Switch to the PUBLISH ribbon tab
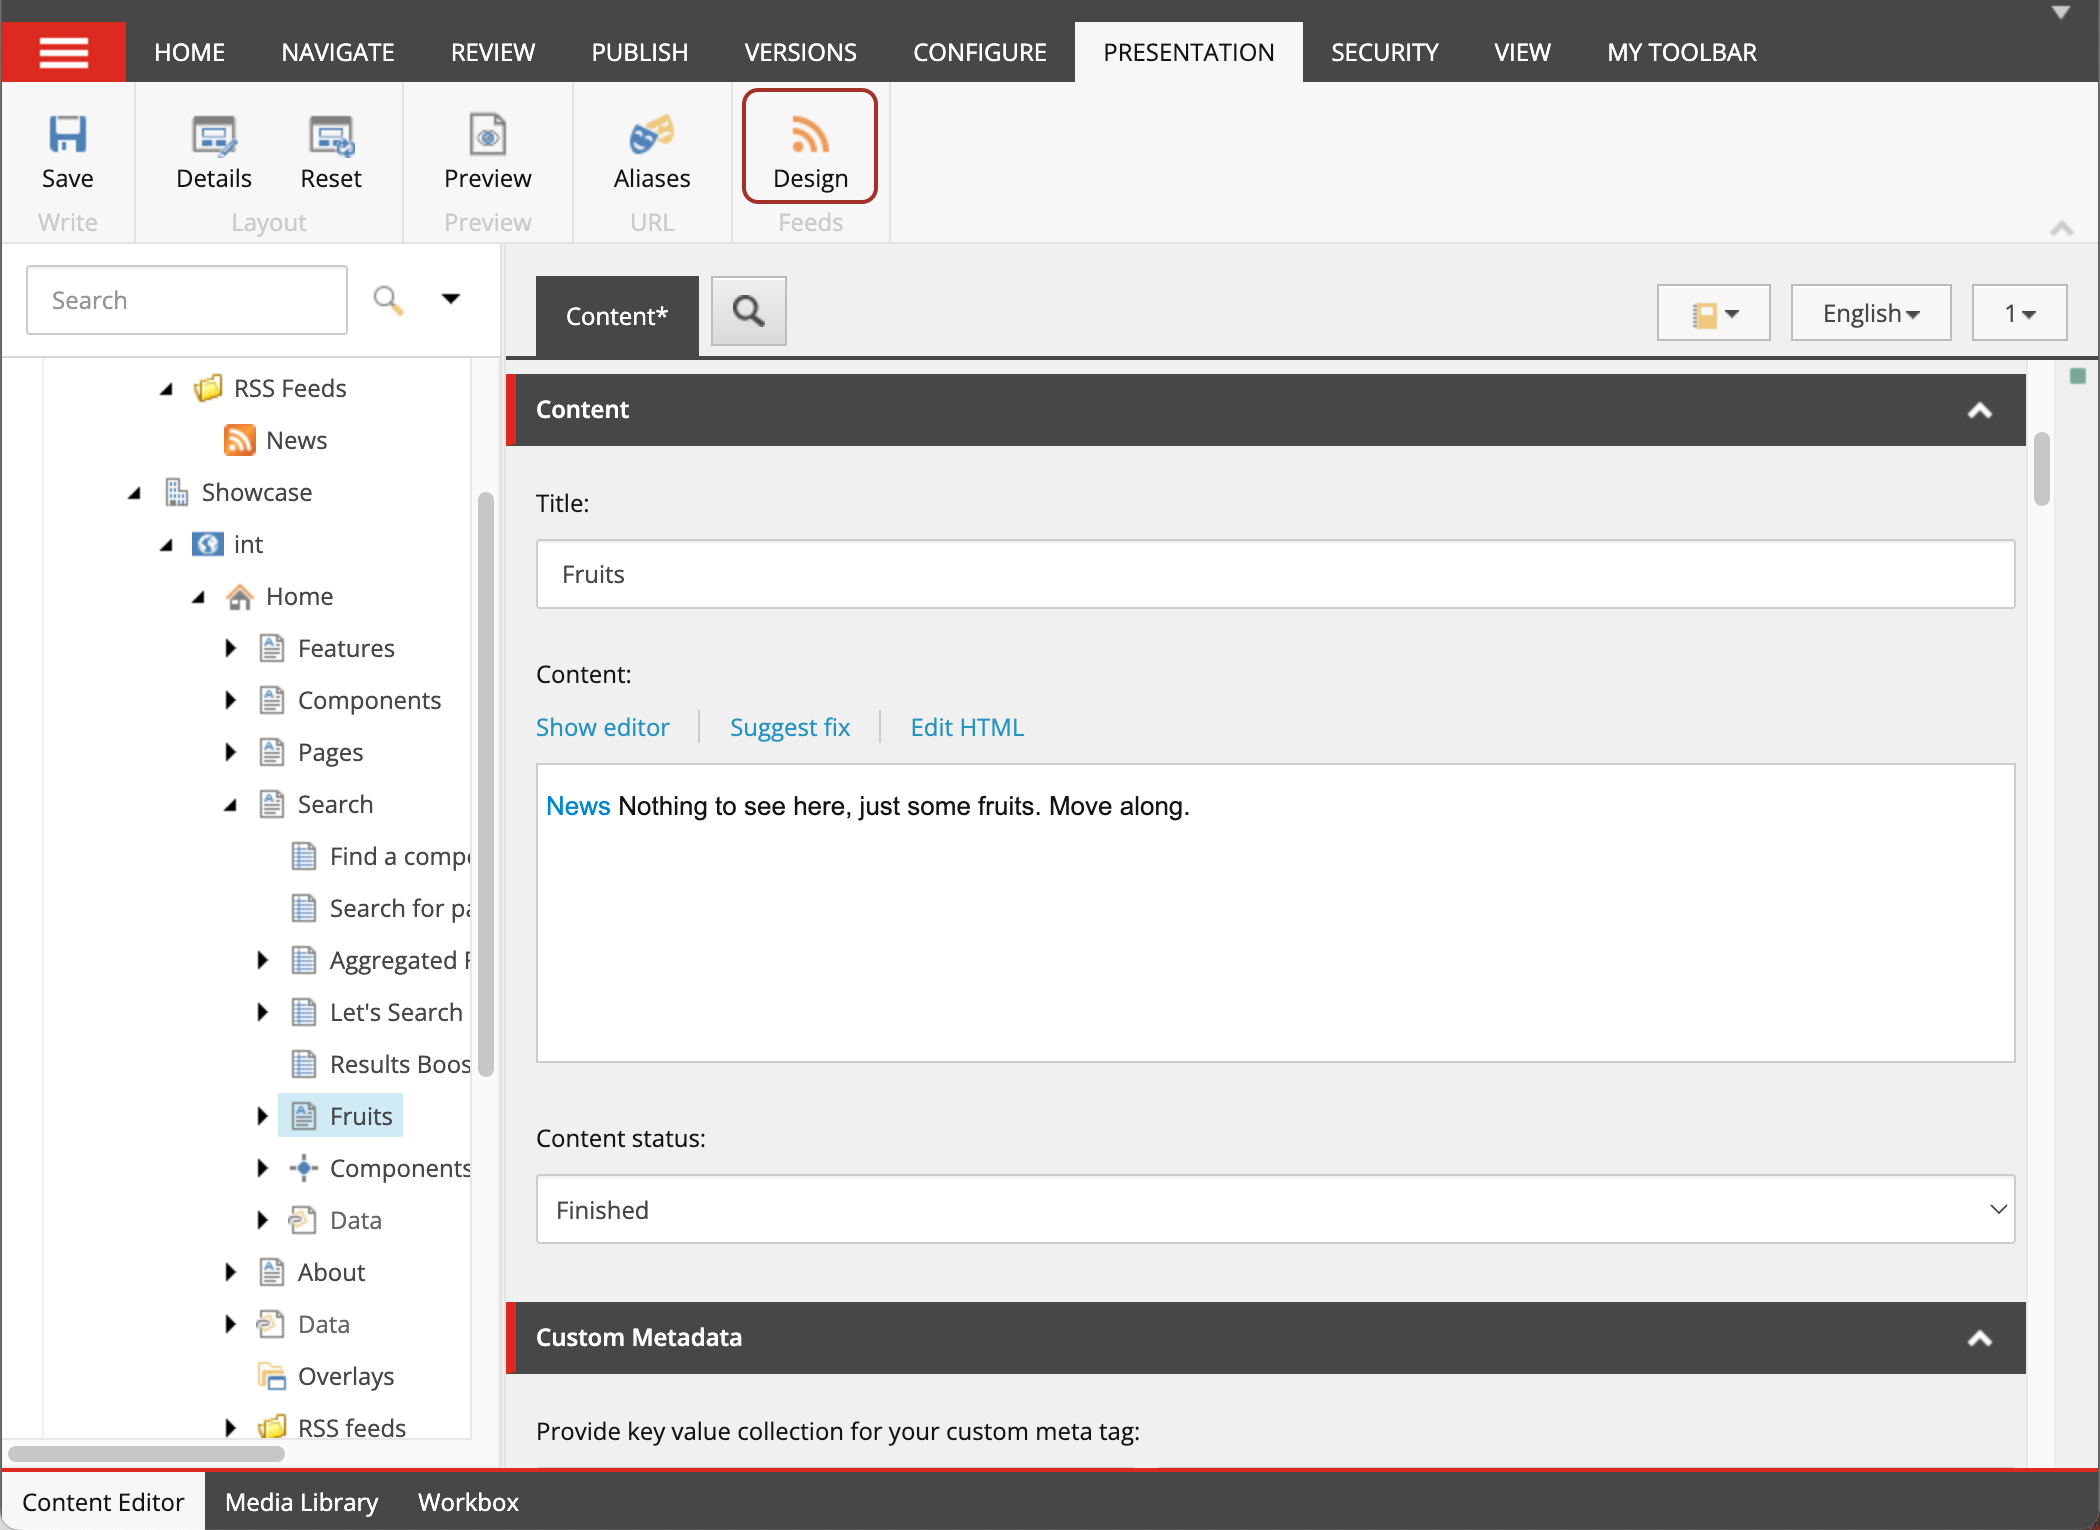2100x1530 pixels. (639, 52)
